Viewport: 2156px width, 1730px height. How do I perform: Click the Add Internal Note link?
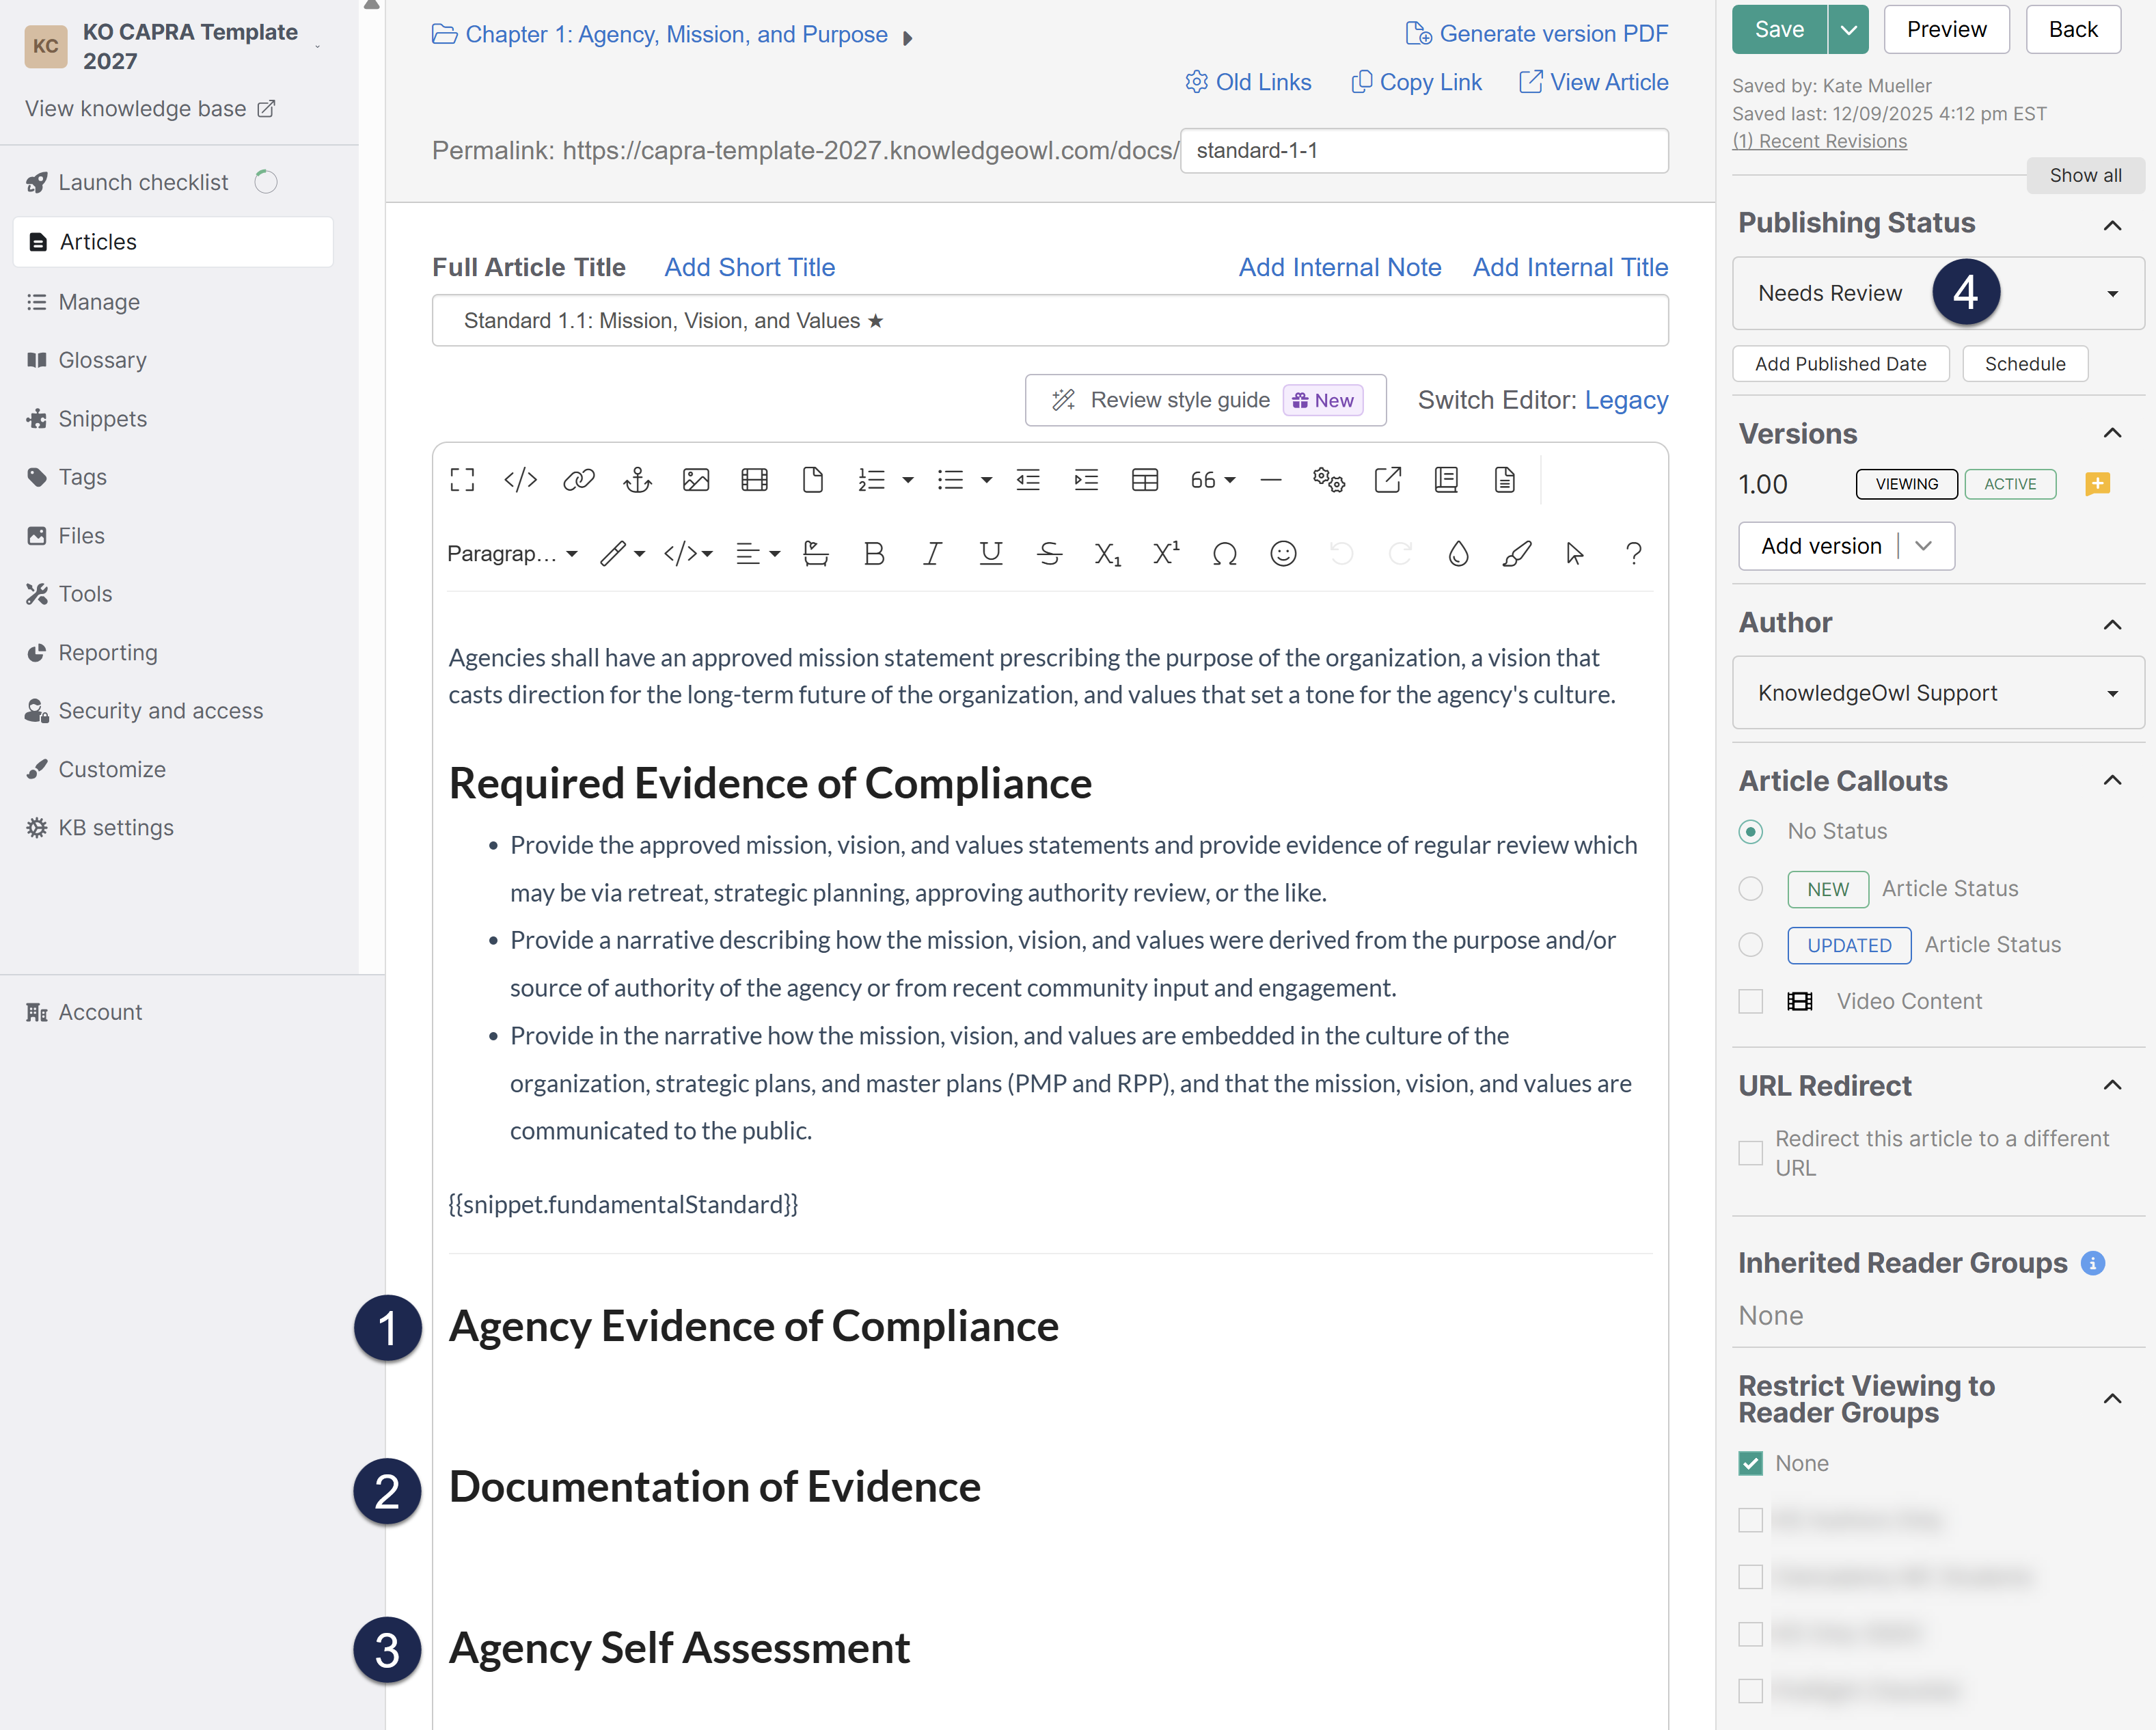(1339, 267)
